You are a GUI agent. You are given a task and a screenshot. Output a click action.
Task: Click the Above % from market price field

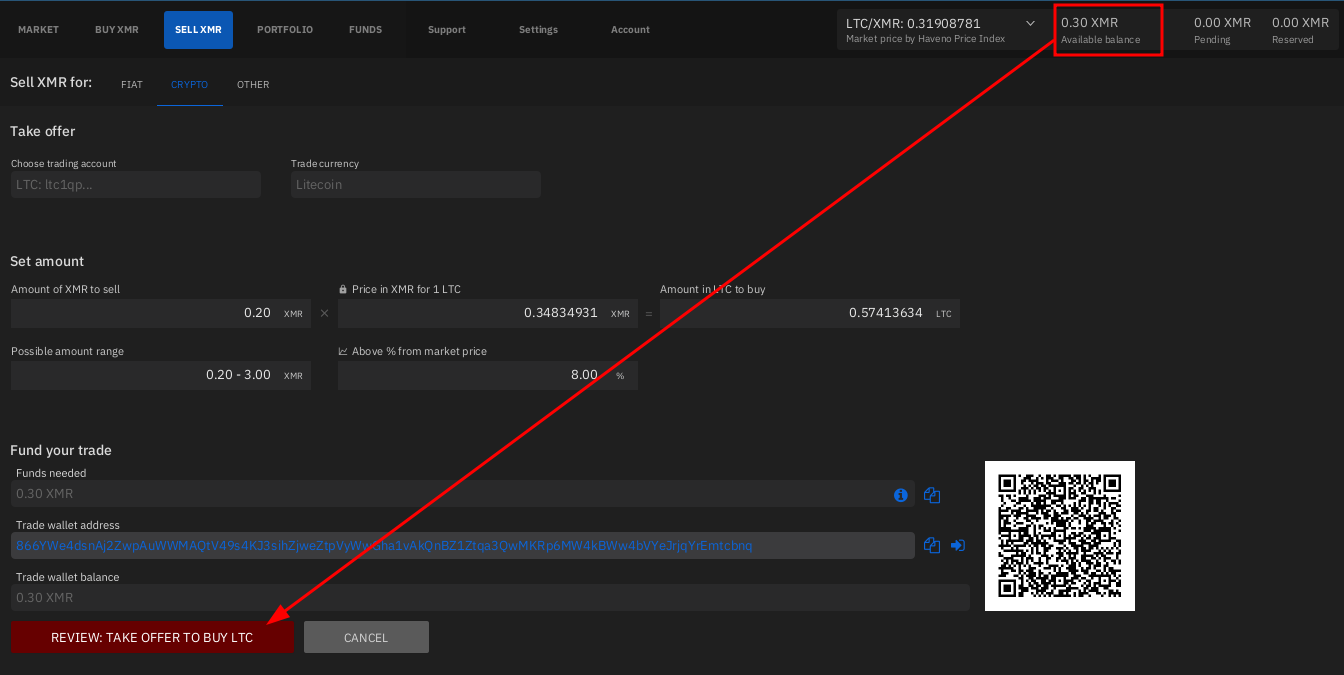point(488,375)
